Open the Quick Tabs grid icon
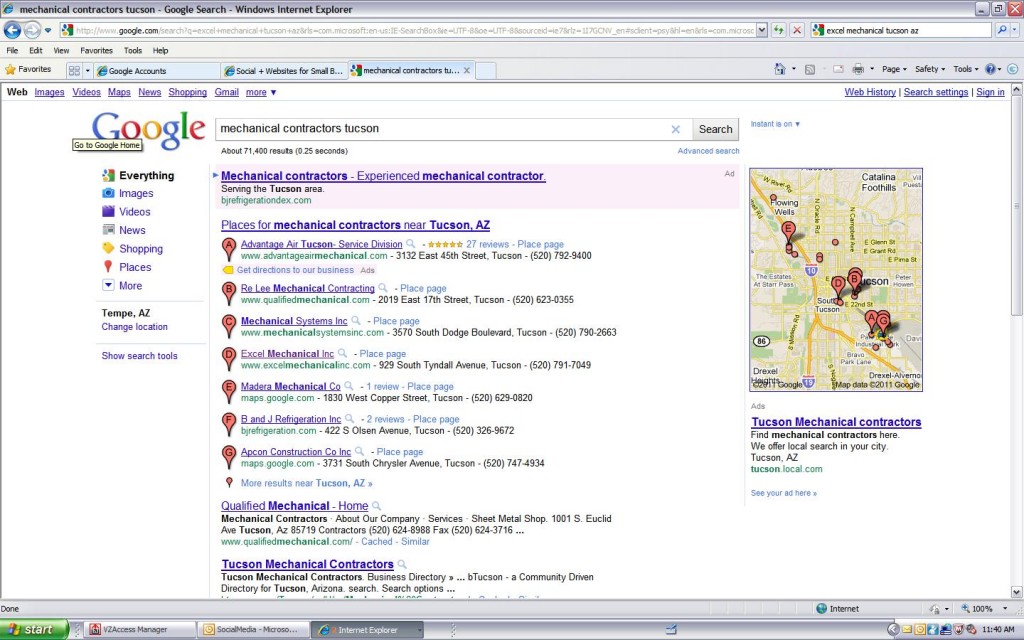The width and height of the screenshot is (1024, 640). (x=74, y=71)
